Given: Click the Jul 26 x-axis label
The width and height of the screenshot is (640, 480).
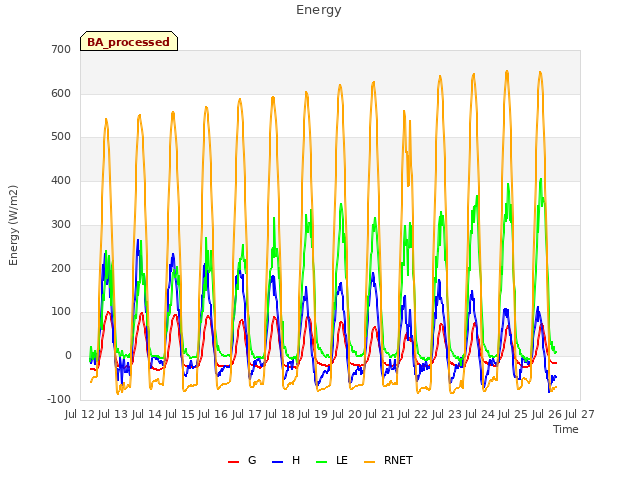Looking at the screenshot, I should 547,415.
